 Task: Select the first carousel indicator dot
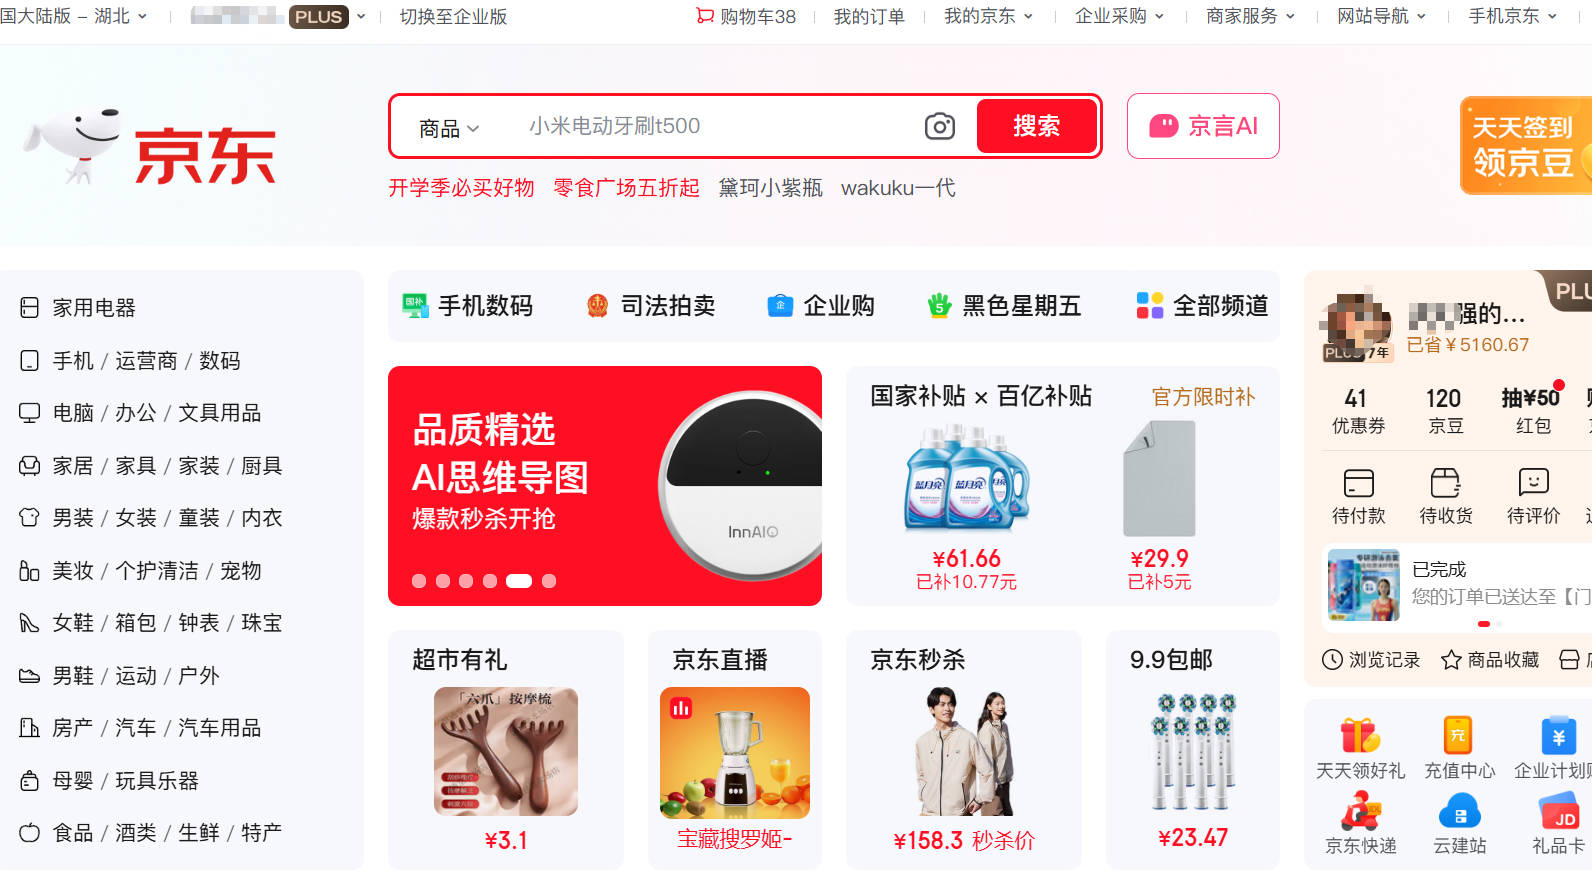(x=419, y=581)
